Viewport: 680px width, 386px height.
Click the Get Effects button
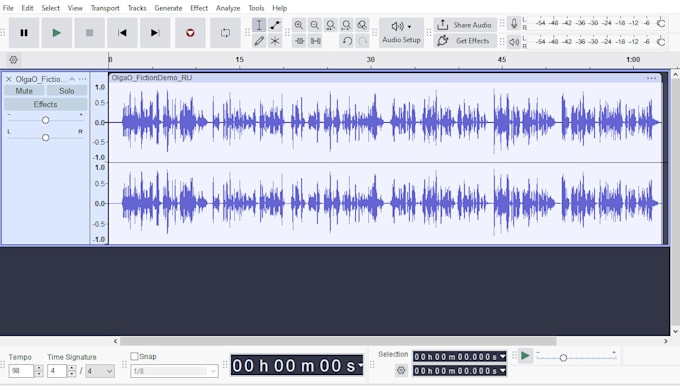[x=465, y=41]
